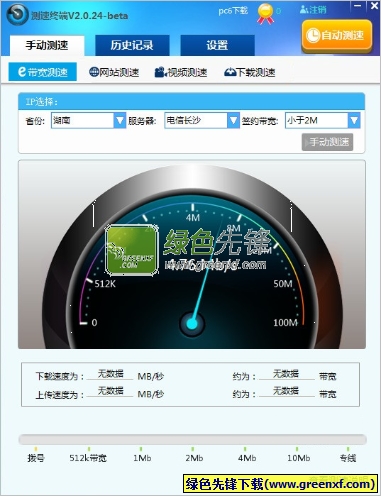This screenshot has height=496, width=381.
Task: Click the pc6下载 text in title bar
Action: tap(233, 11)
